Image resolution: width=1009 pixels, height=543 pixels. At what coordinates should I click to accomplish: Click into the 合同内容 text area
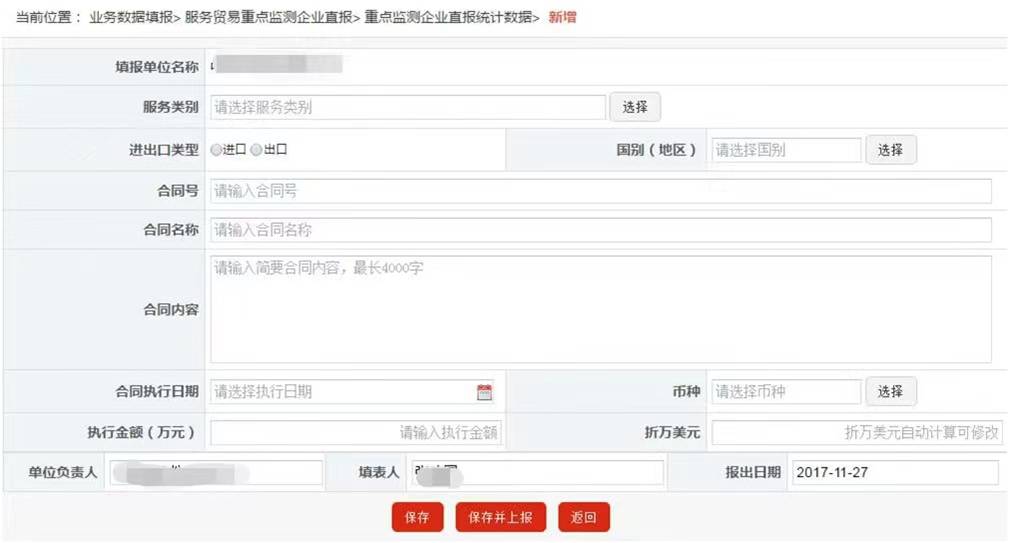point(600,310)
